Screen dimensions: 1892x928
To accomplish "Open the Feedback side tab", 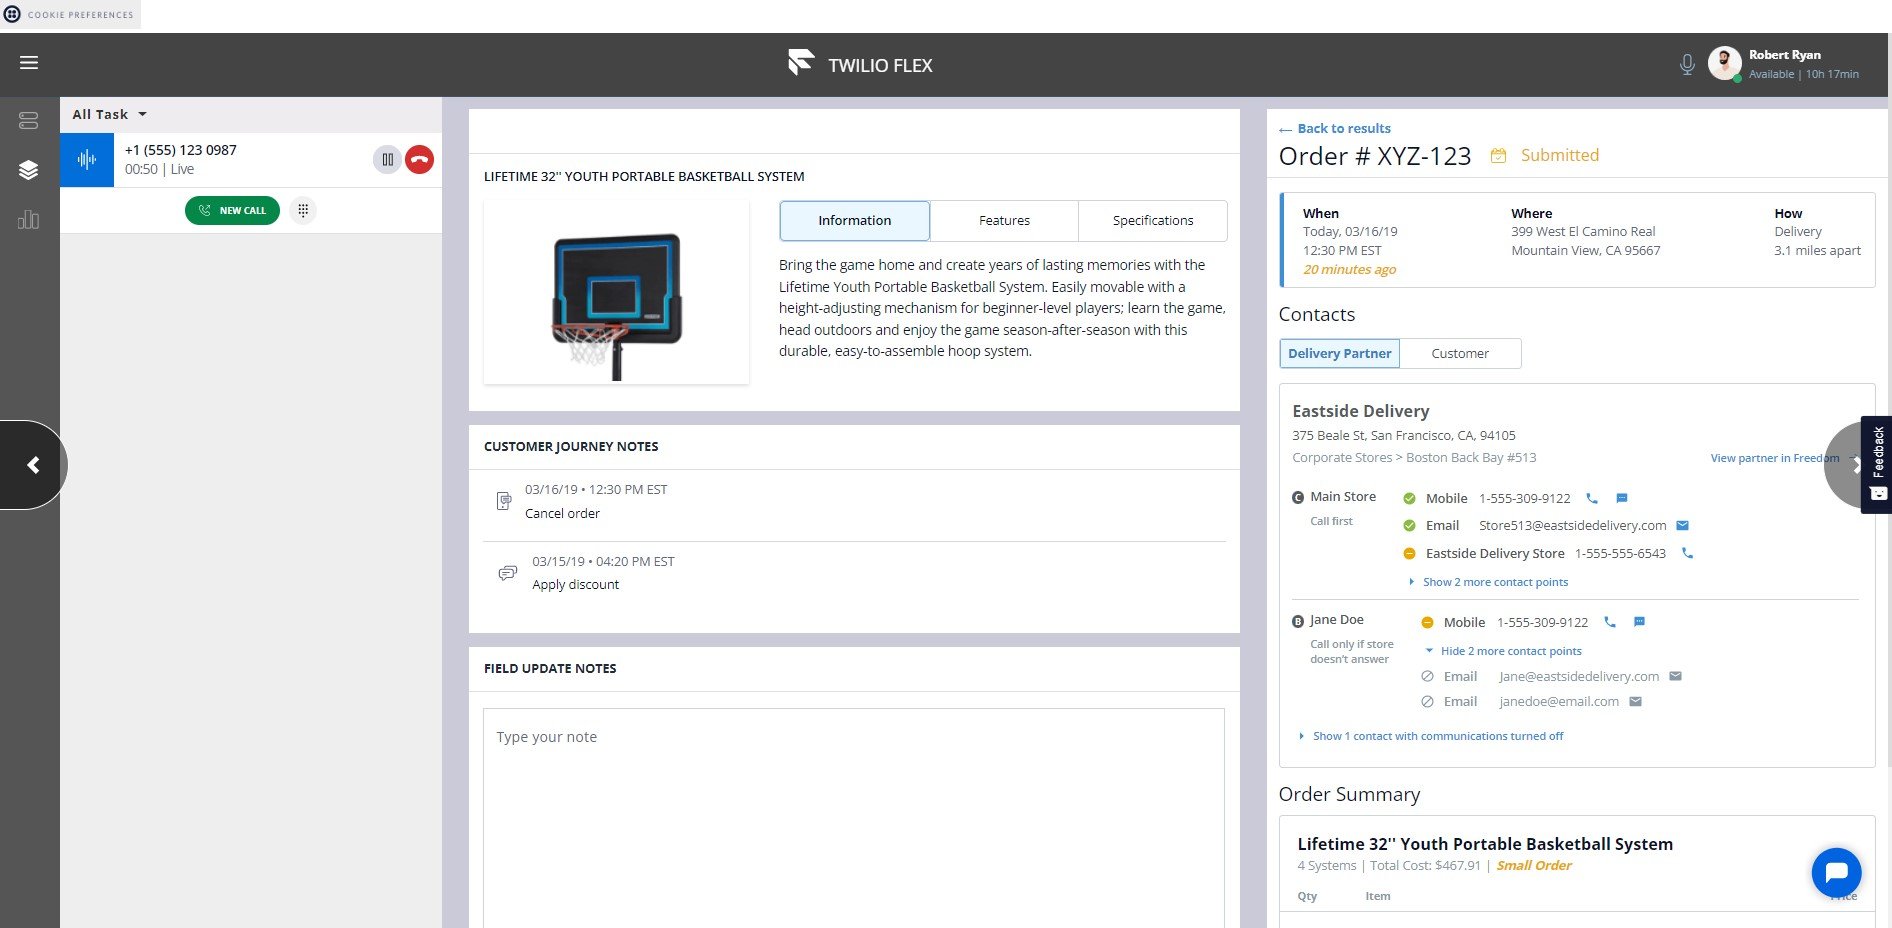I will pos(1877,465).
